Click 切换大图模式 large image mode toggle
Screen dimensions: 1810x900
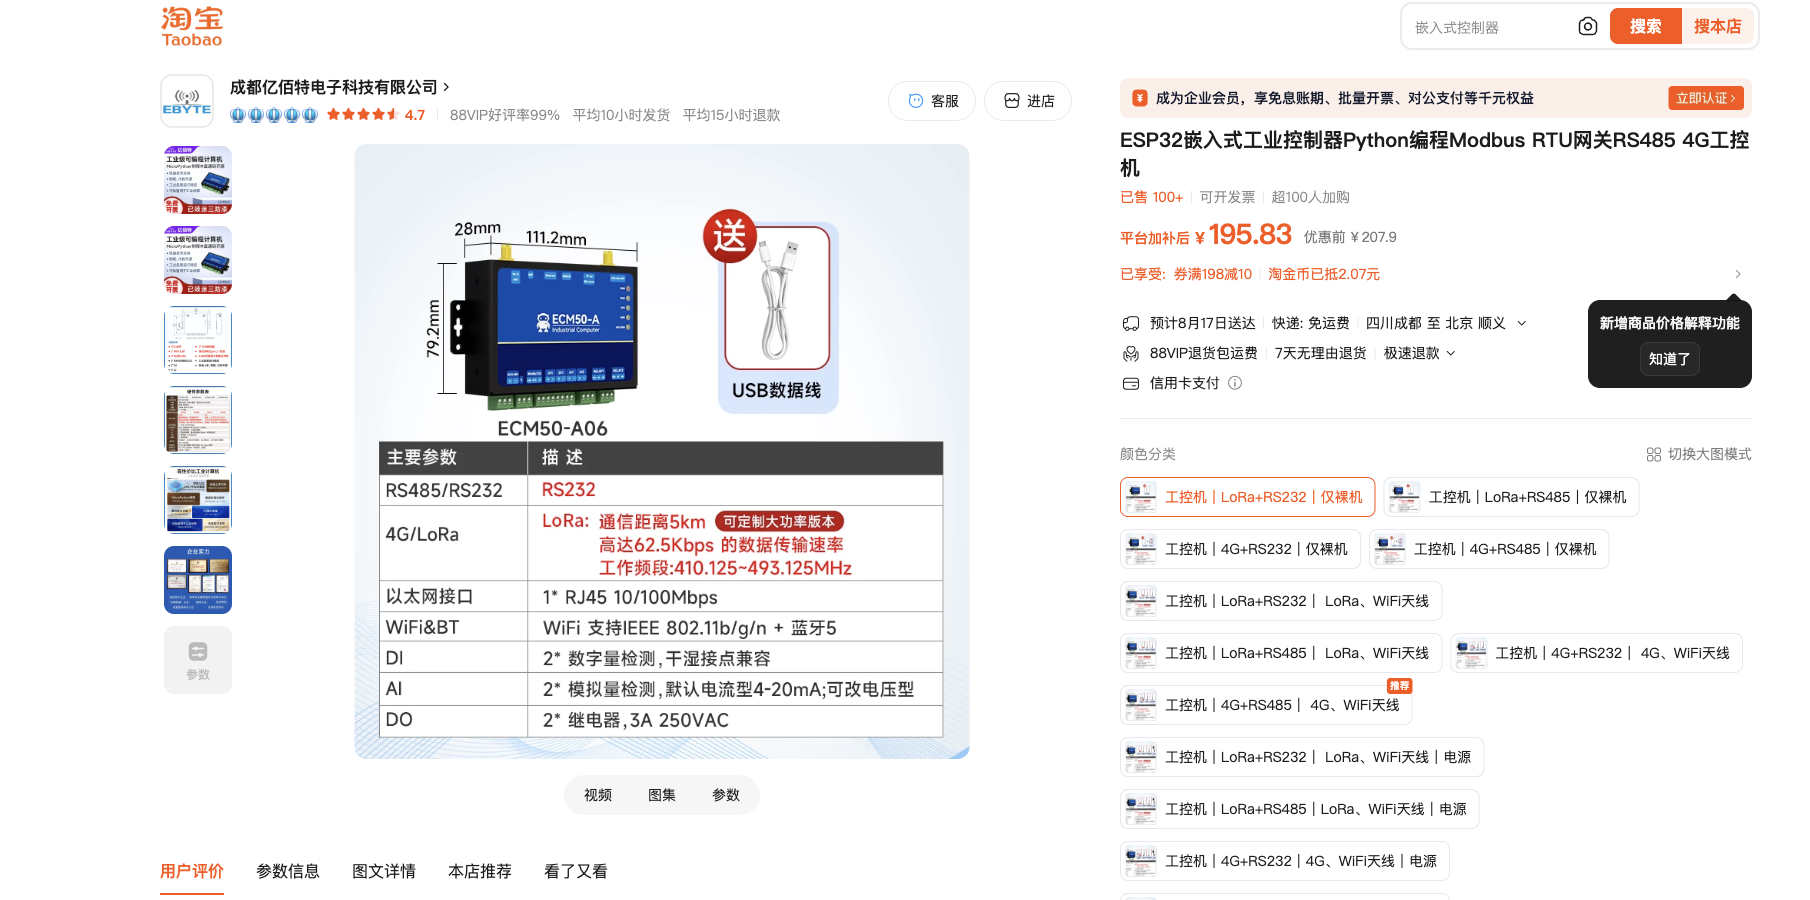pos(1699,454)
